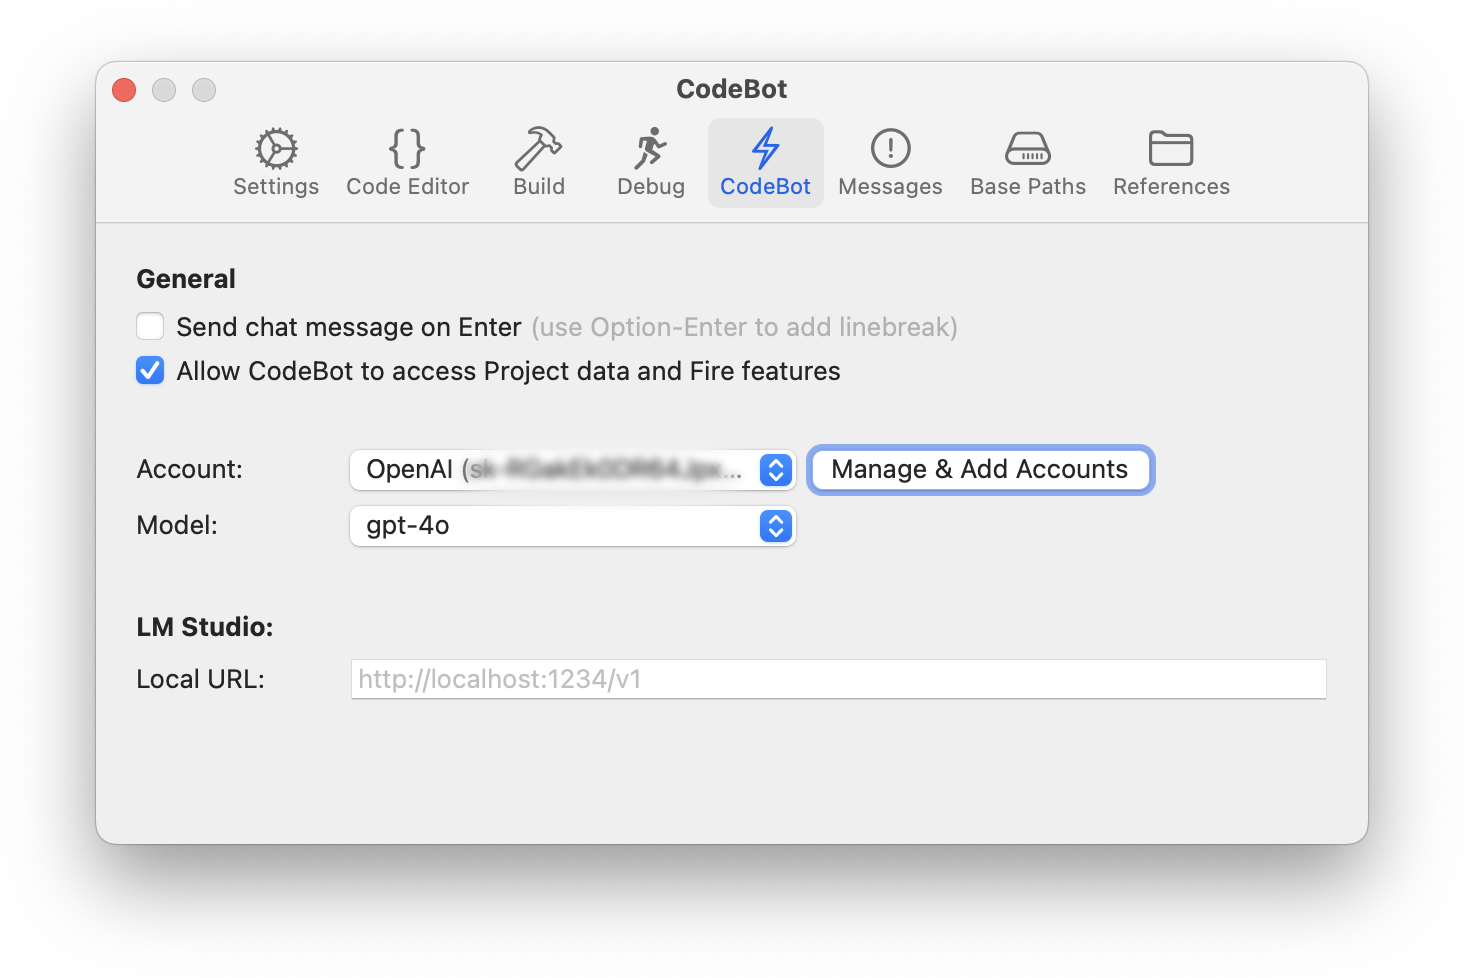Select the CodeBot lightning bolt icon
This screenshot has width=1464, height=978.
click(x=766, y=149)
